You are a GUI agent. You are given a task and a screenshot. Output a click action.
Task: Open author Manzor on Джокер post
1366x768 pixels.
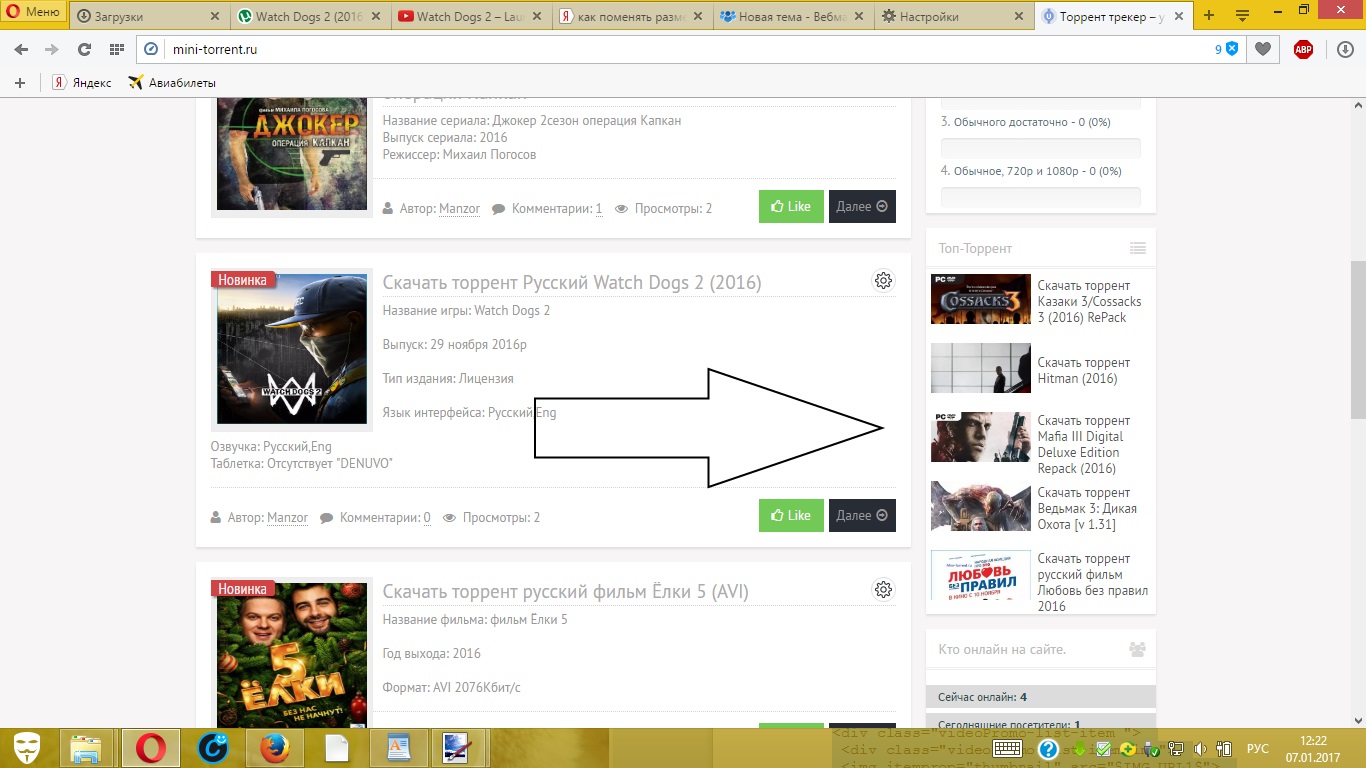pyautogui.click(x=459, y=209)
